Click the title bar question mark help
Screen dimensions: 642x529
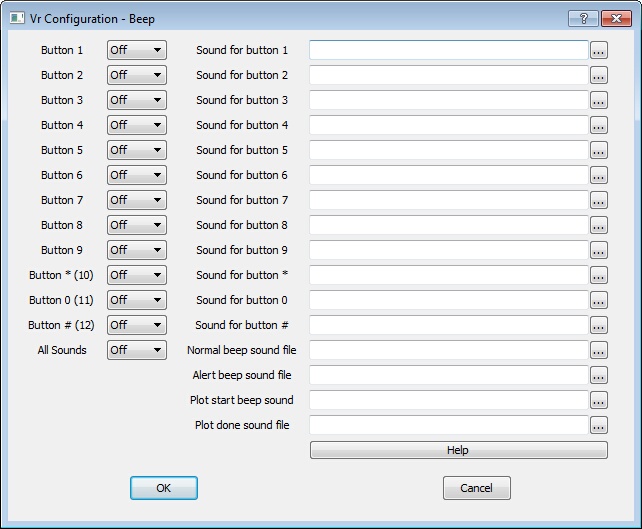pyautogui.click(x=583, y=18)
